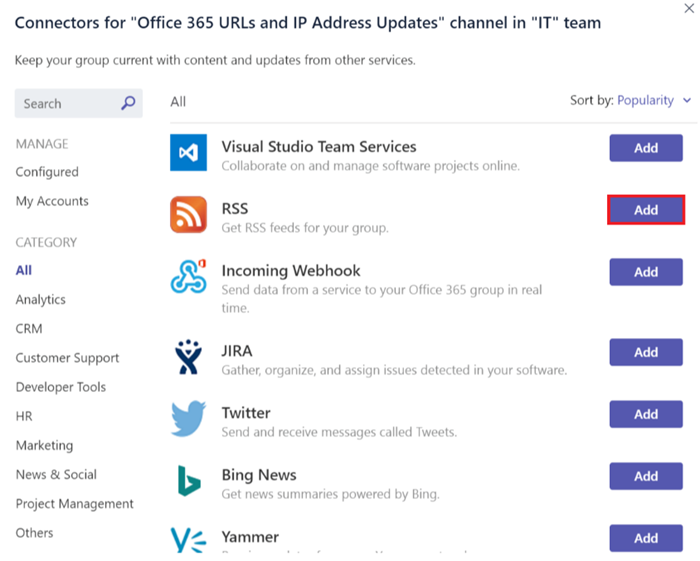Click the JIRA connector title
Screen dimensions: 700x561
(237, 351)
